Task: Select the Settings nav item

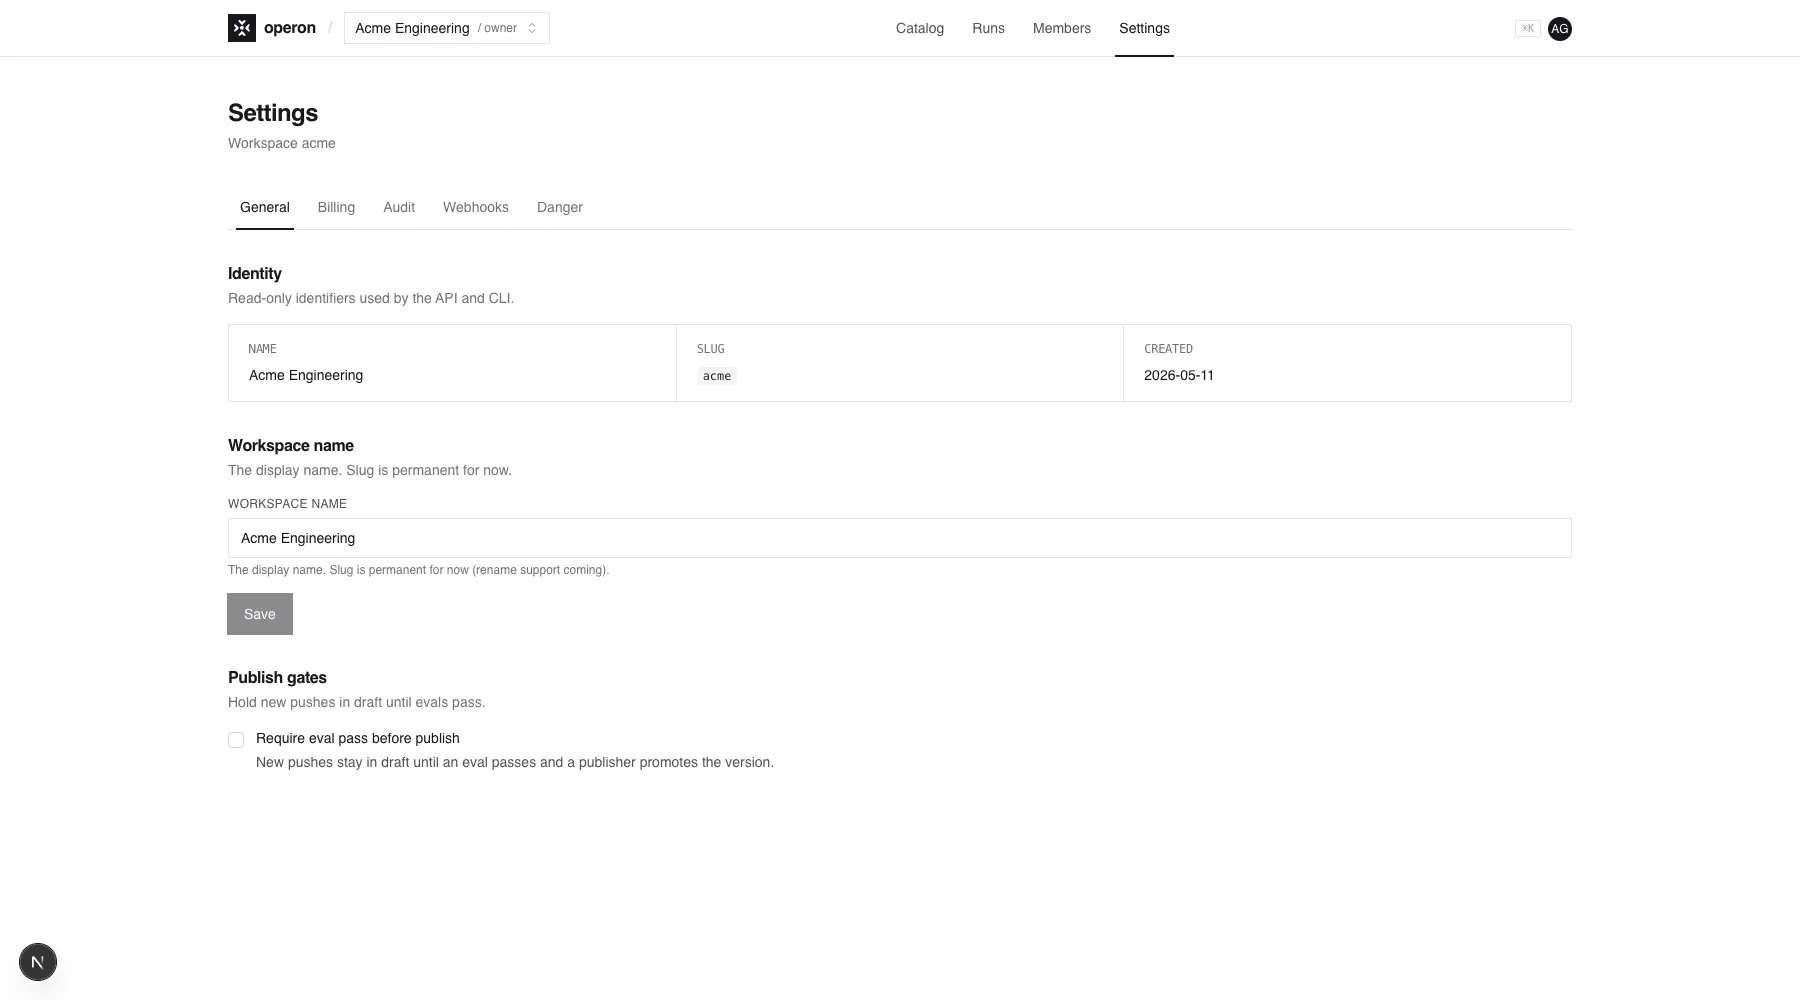Action: (1144, 28)
